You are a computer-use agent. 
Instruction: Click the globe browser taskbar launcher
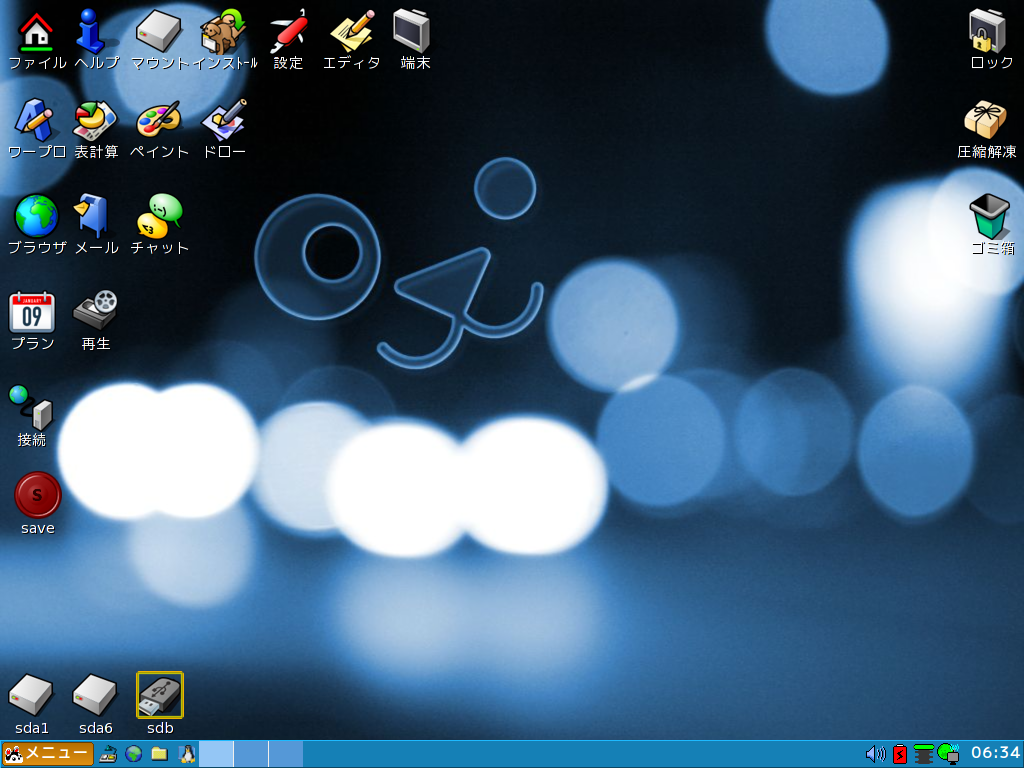(x=134, y=754)
